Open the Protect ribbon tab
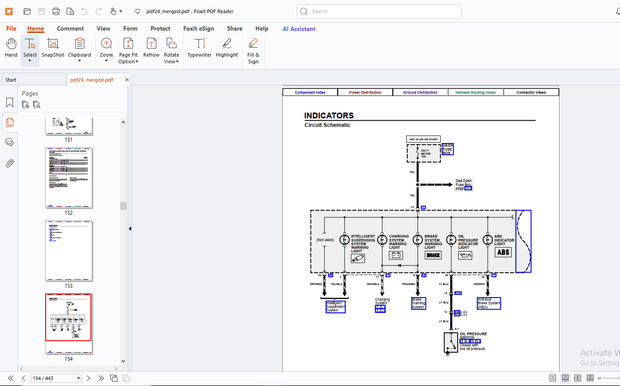This screenshot has height=386, width=620. click(160, 28)
